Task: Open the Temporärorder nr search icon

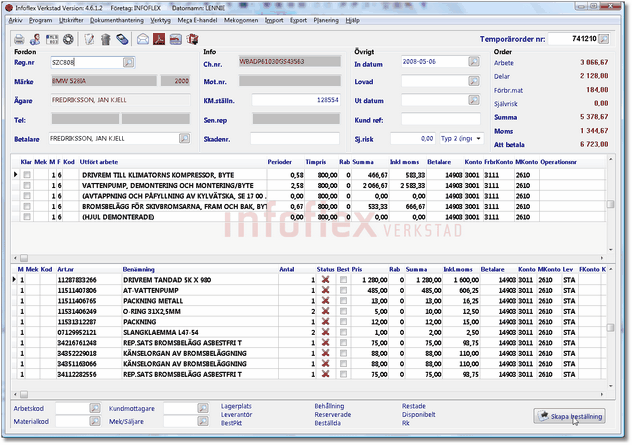Action: pyautogui.click(x=604, y=39)
